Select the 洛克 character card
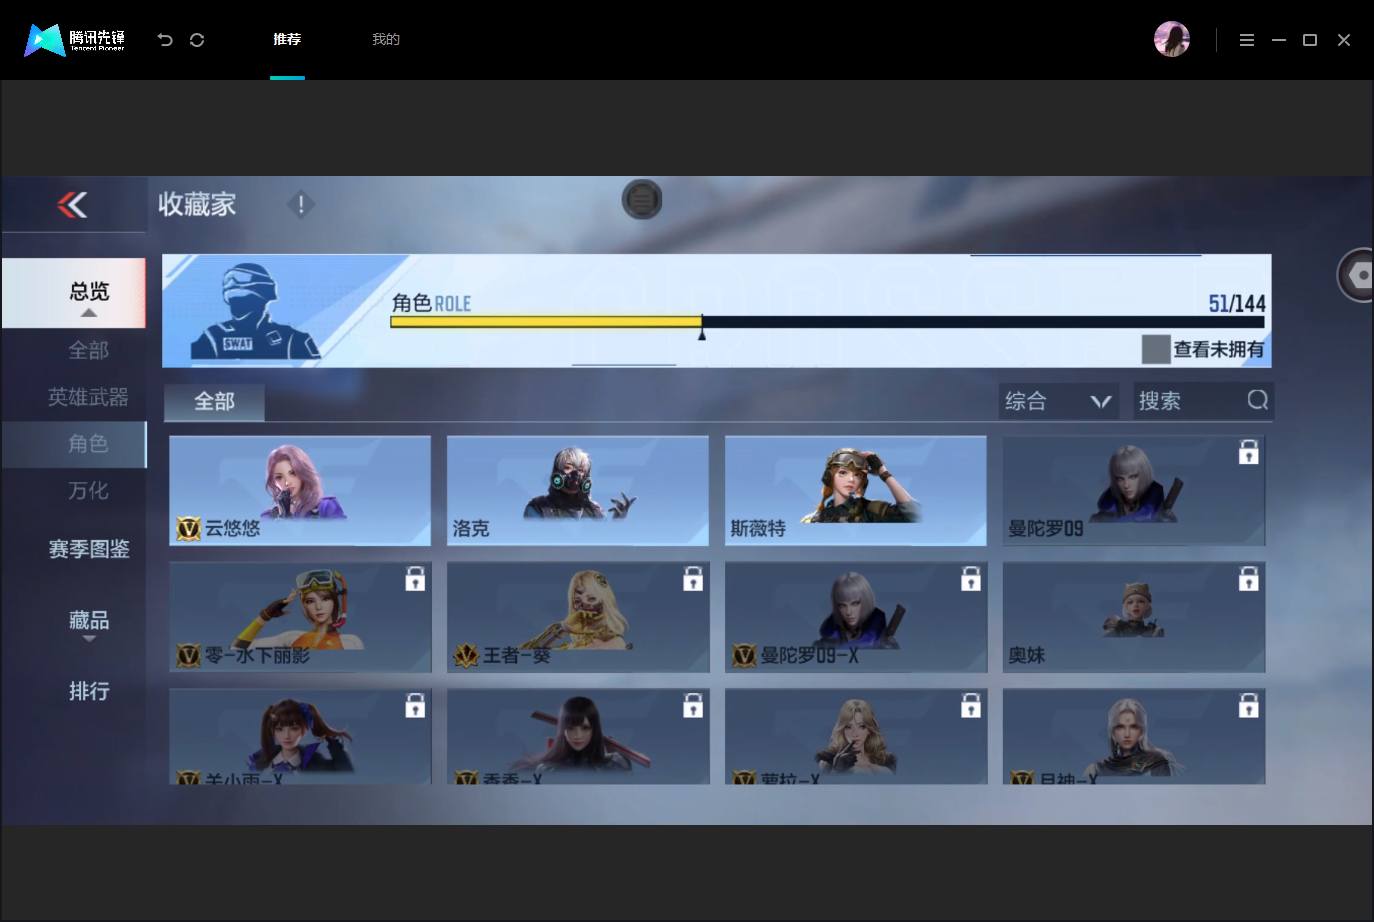Screen dimensions: 1374x922 tap(578, 491)
